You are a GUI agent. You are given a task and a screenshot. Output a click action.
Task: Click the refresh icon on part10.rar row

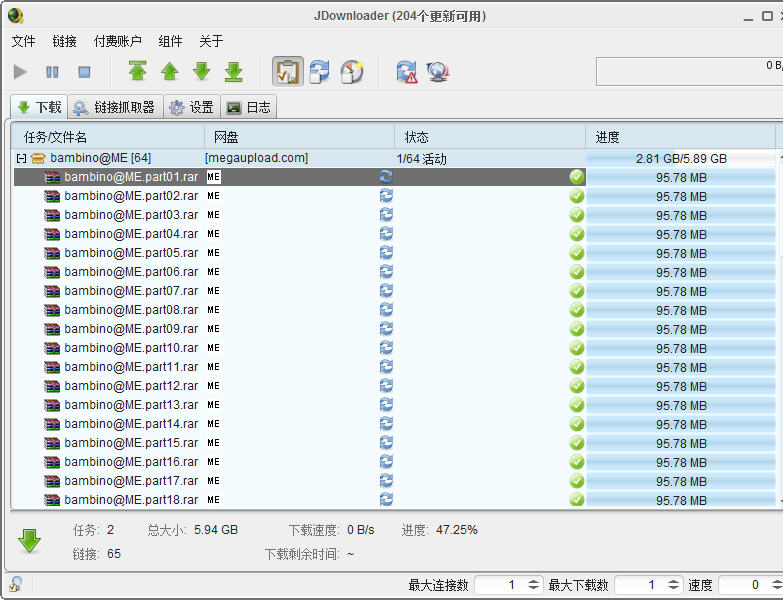tap(386, 347)
